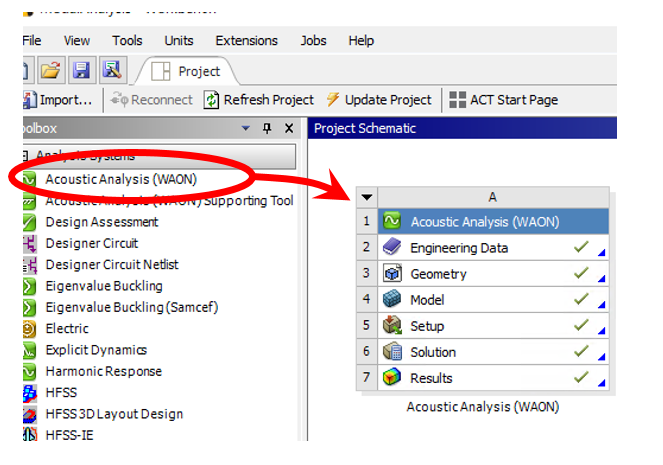Select the Model cell
The height and width of the screenshot is (465, 663).
pyautogui.click(x=493, y=300)
